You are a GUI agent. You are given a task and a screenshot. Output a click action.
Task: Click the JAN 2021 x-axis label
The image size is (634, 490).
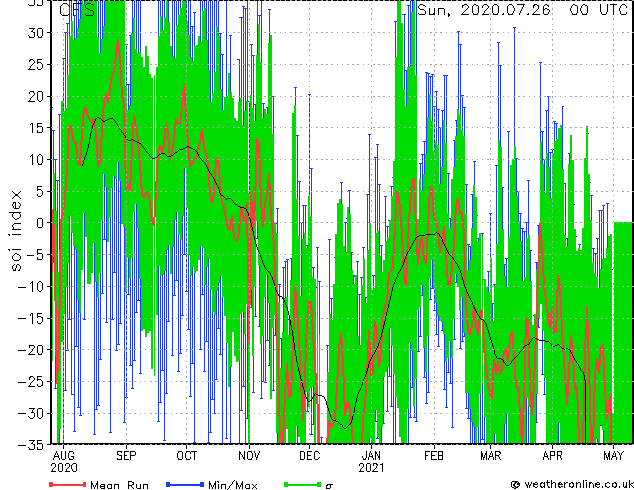click(x=371, y=462)
